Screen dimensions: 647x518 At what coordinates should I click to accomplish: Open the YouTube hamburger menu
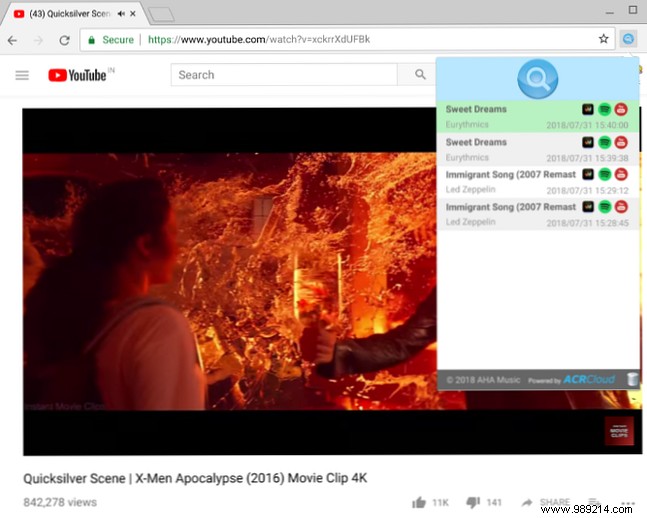(22, 75)
